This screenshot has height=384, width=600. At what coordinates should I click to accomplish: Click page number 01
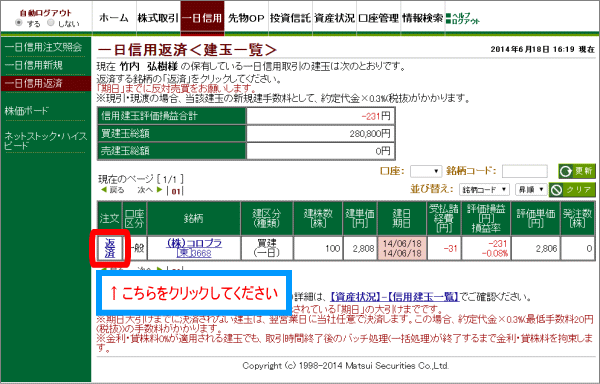176,191
